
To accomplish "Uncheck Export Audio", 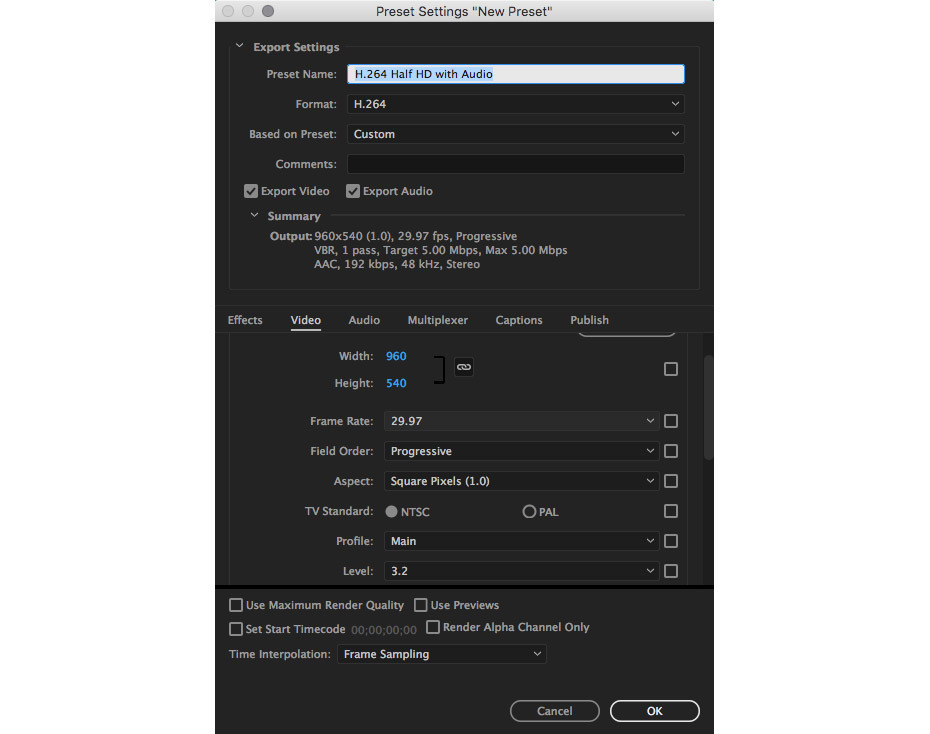I will tap(353, 191).
